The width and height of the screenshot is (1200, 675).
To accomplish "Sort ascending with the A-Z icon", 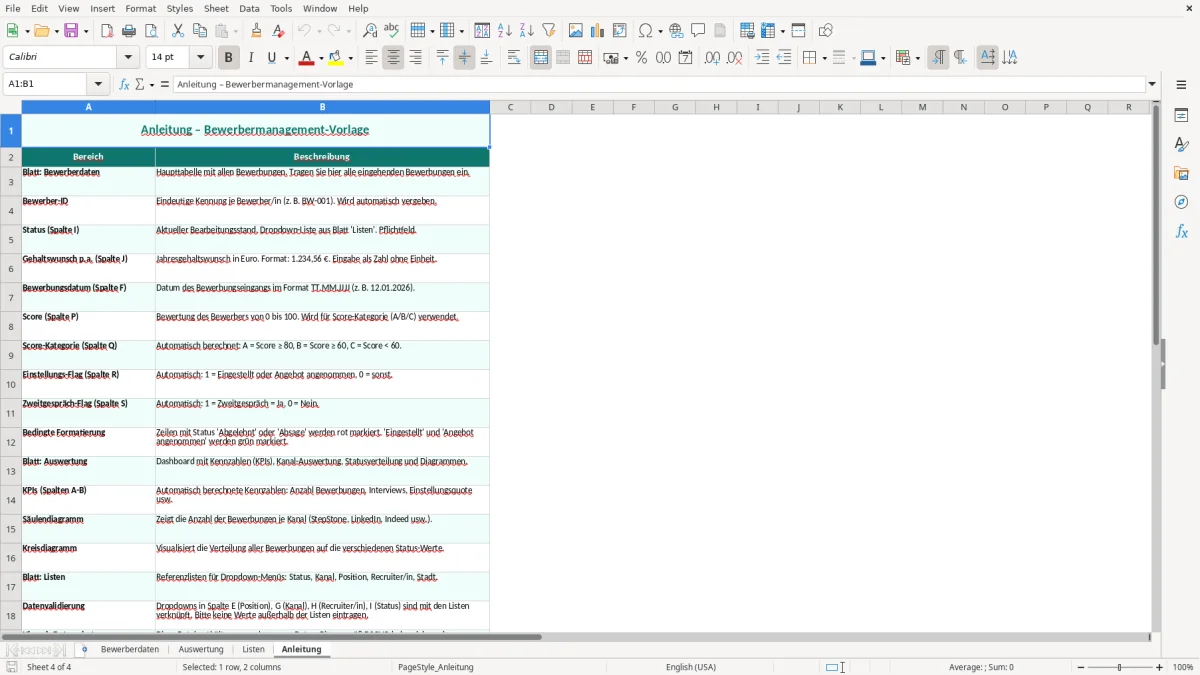I will coord(505,31).
